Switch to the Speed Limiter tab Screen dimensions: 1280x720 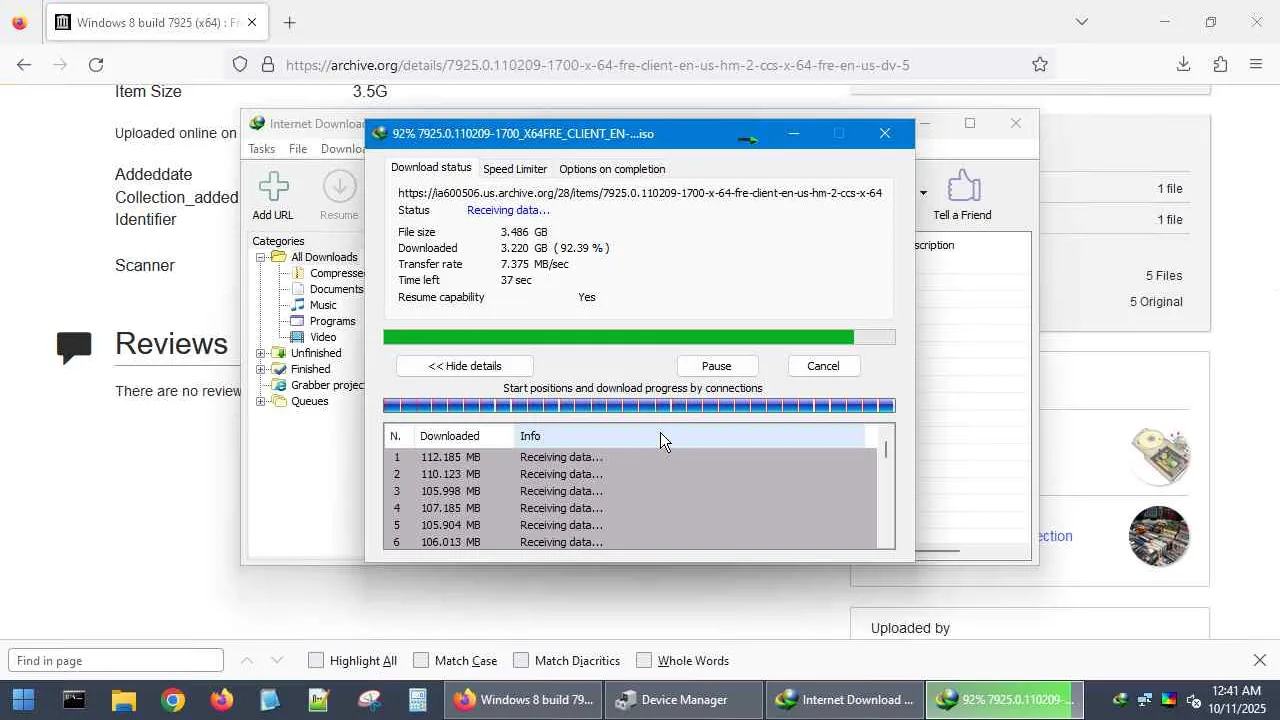click(515, 169)
